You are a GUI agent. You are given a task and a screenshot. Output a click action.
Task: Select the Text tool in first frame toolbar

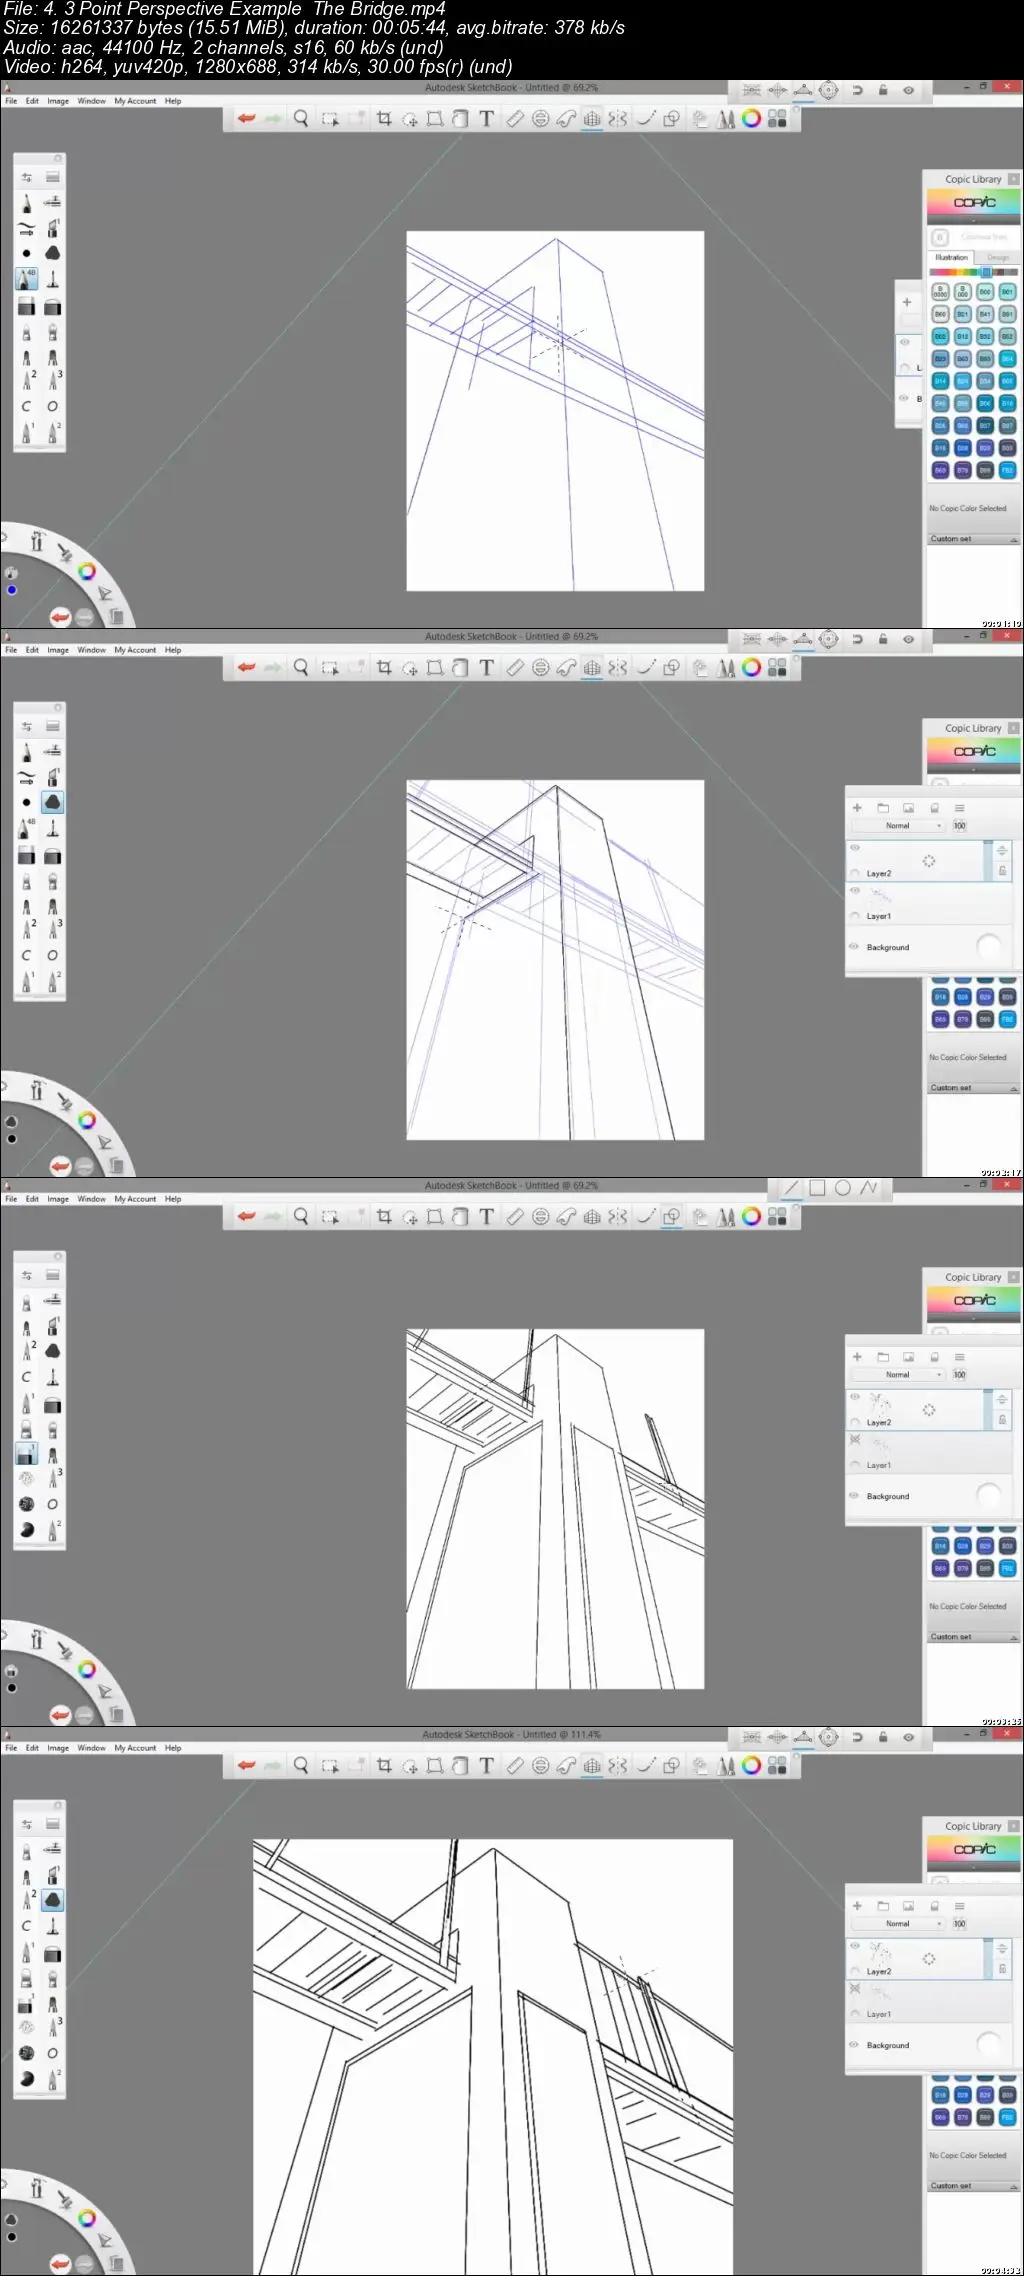coord(486,119)
